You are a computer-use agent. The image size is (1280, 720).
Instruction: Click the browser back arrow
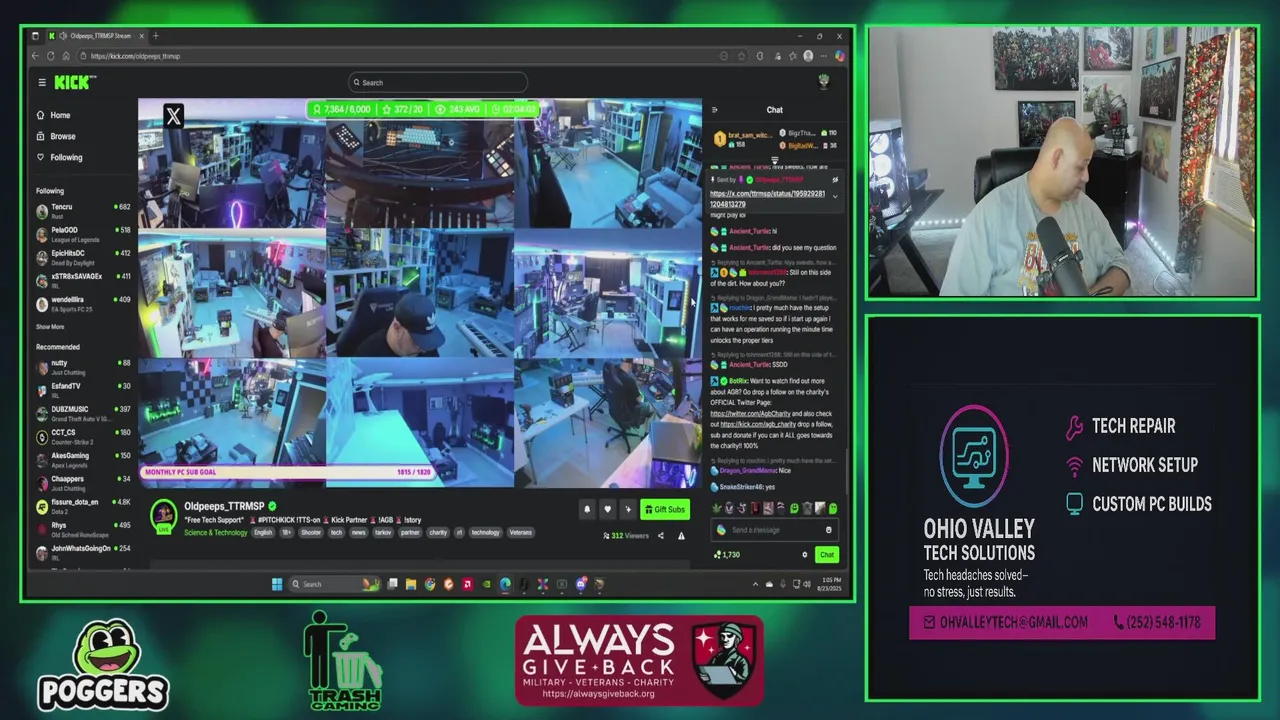tap(35, 56)
